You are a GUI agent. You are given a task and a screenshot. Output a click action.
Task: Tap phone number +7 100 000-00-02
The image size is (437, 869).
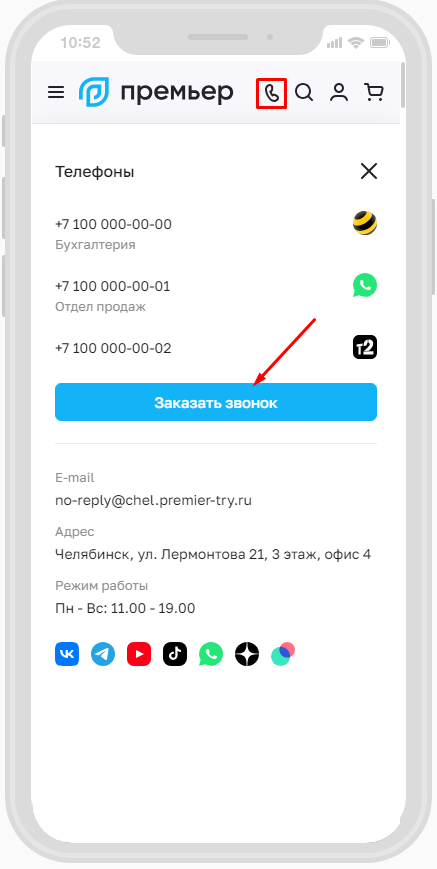[114, 349]
